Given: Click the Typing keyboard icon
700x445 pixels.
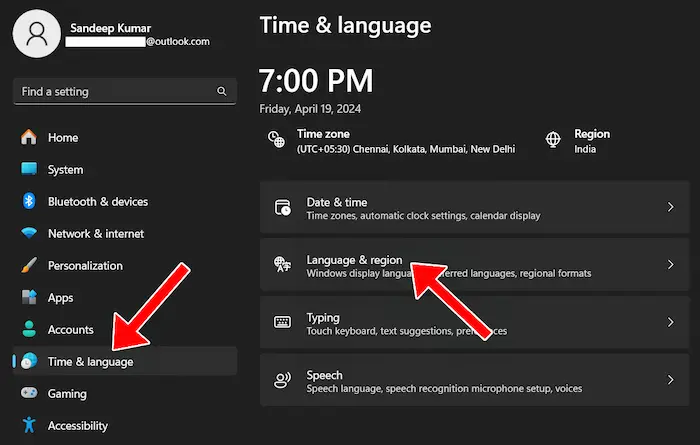Looking at the screenshot, I should (282, 322).
